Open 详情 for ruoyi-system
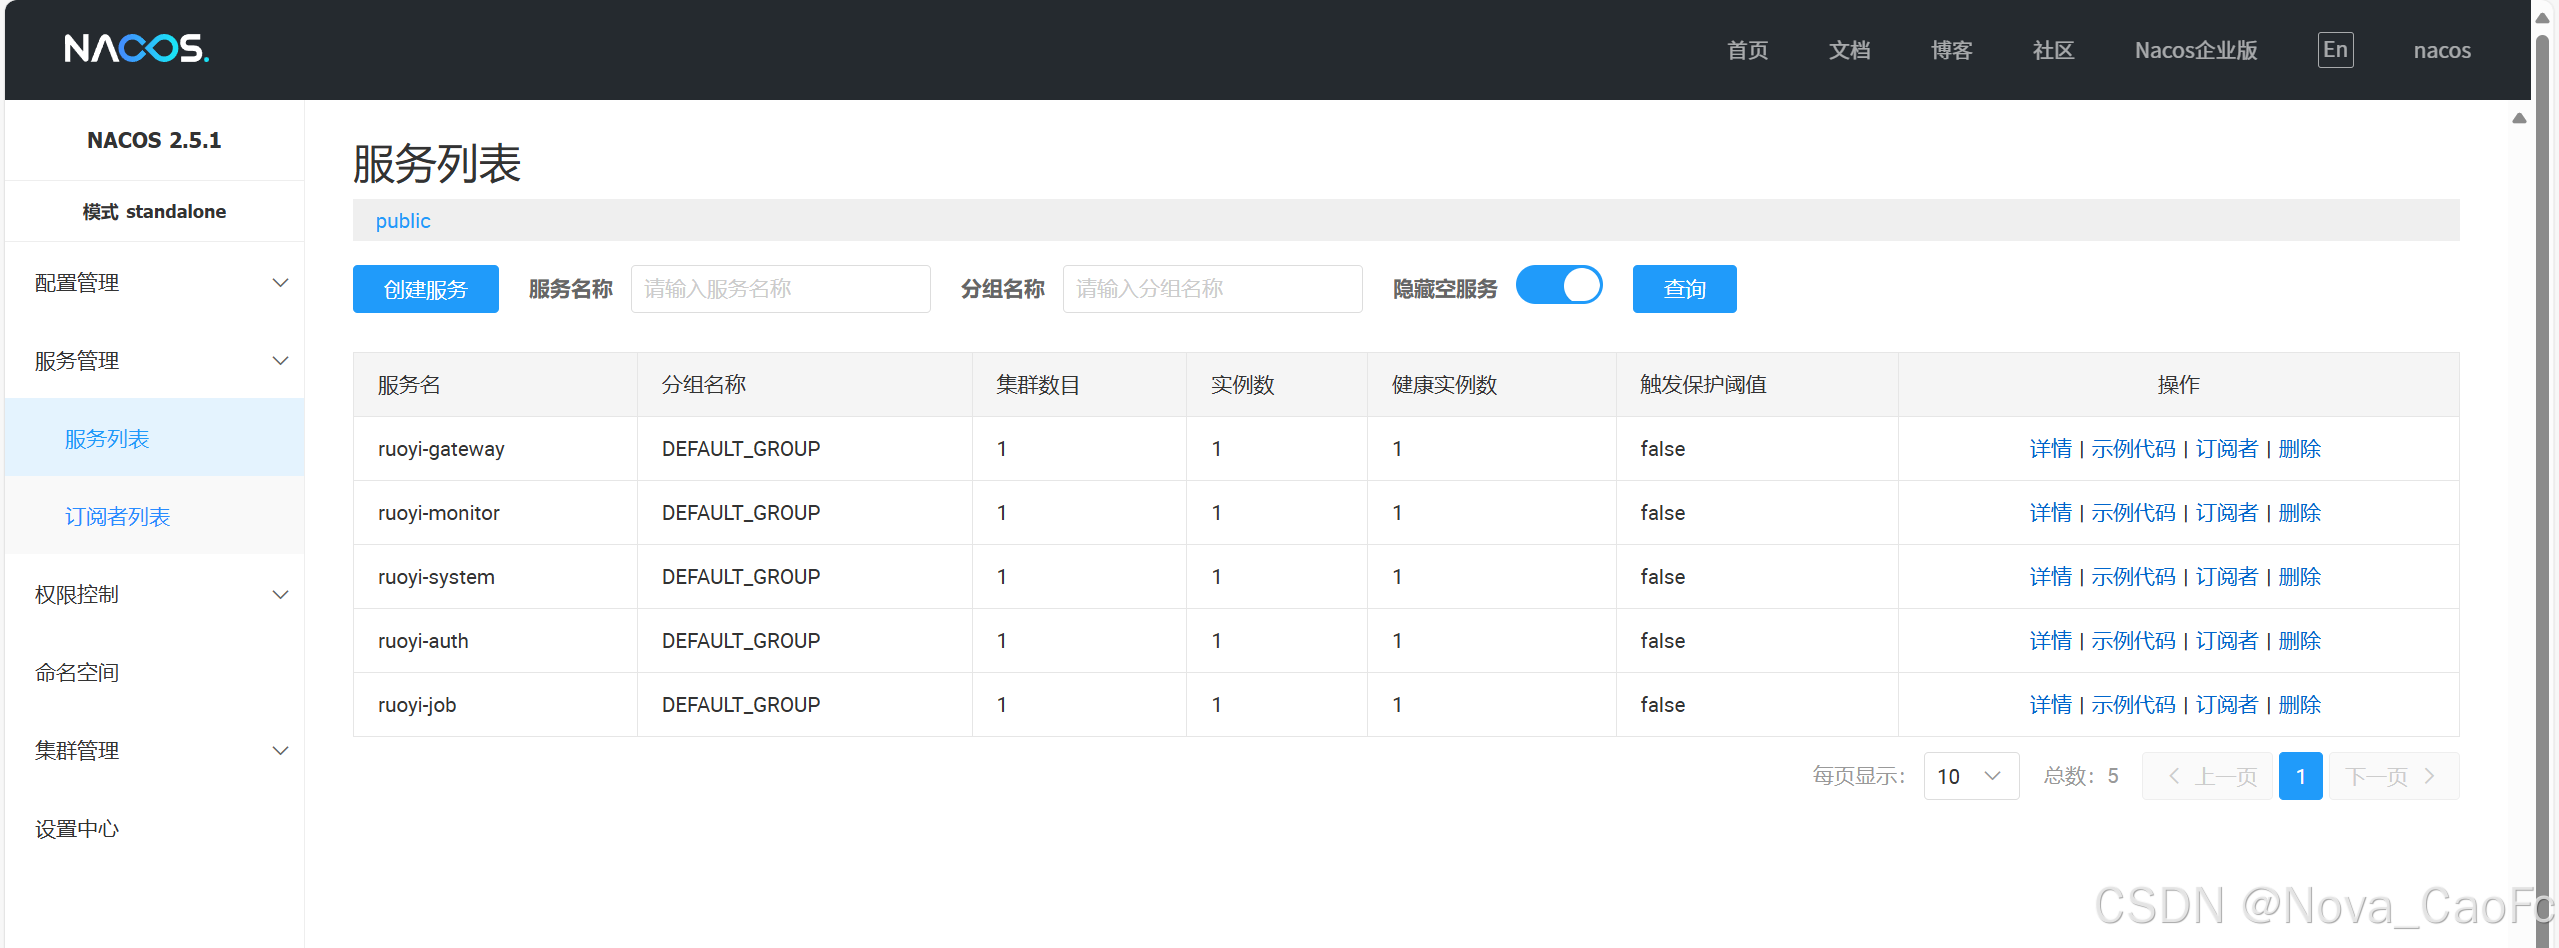 2050,577
